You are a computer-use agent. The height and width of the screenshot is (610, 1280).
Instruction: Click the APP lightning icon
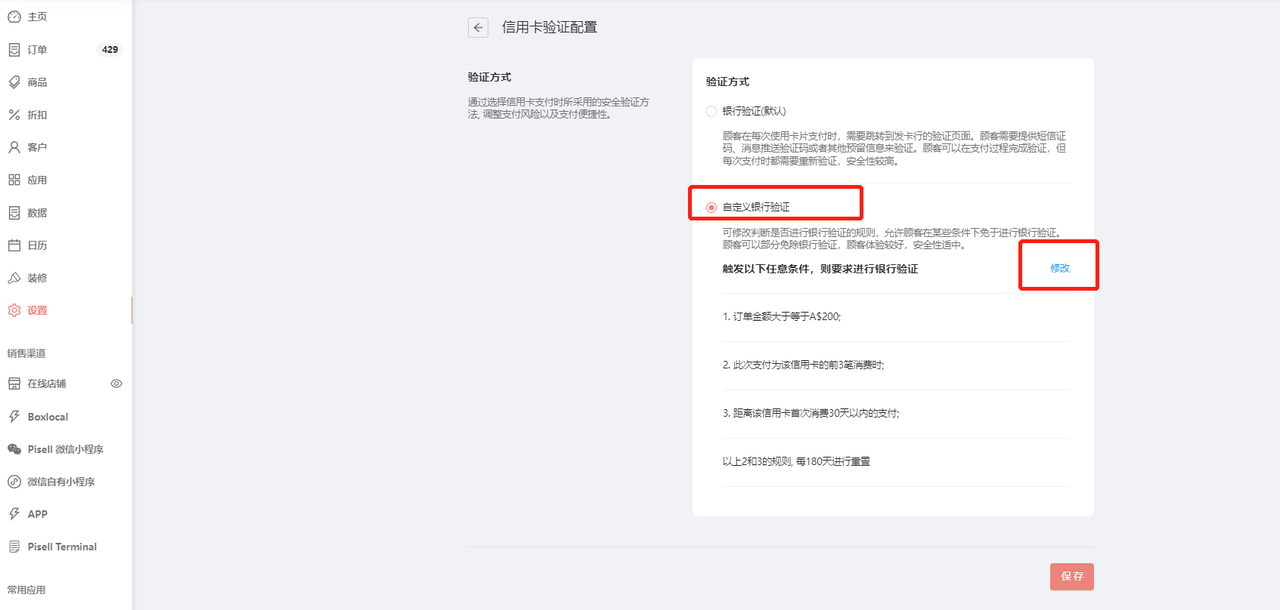(x=14, y=514)
